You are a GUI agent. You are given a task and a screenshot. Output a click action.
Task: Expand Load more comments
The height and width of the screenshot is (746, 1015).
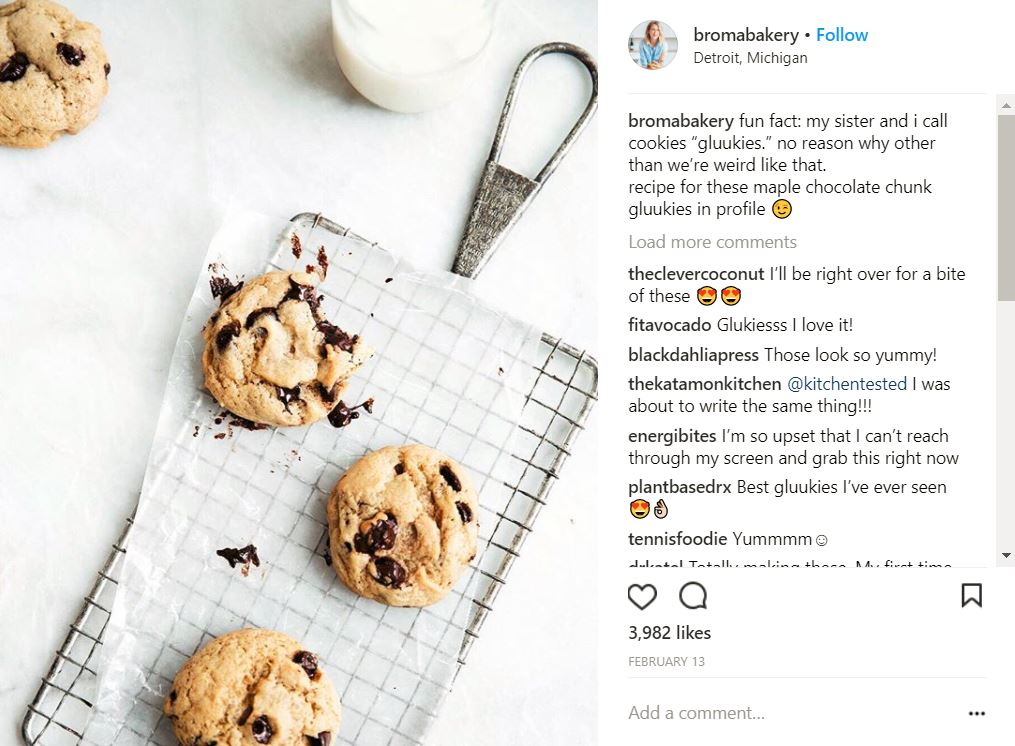(712, 242)
